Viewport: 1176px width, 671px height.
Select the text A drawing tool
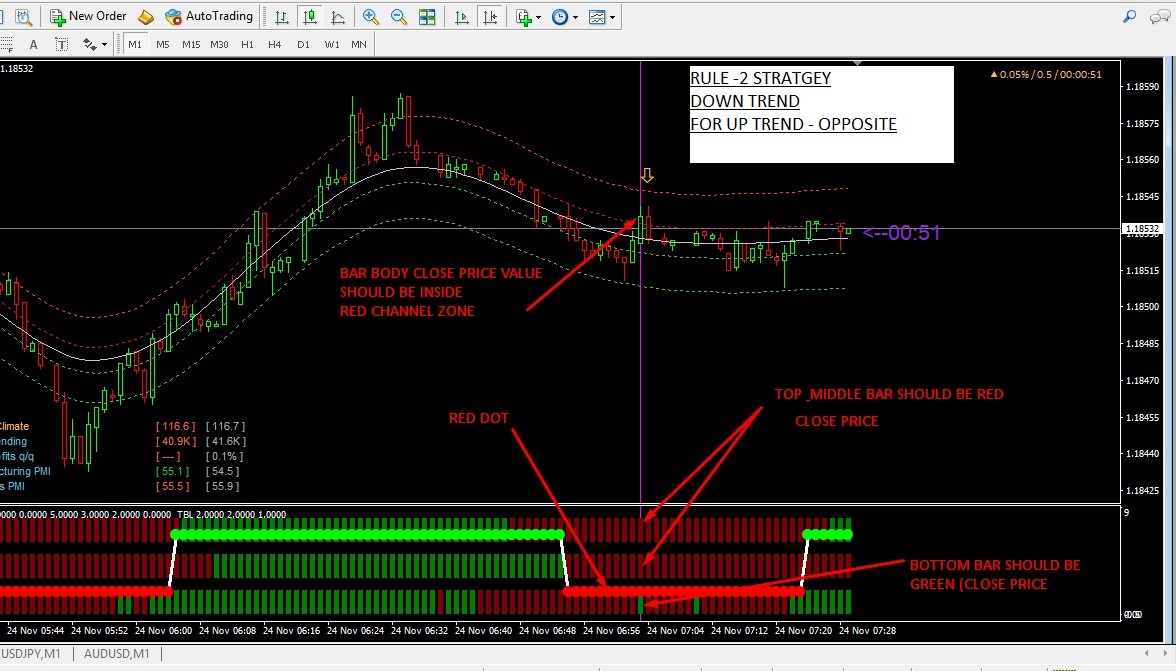pos(33,44)
